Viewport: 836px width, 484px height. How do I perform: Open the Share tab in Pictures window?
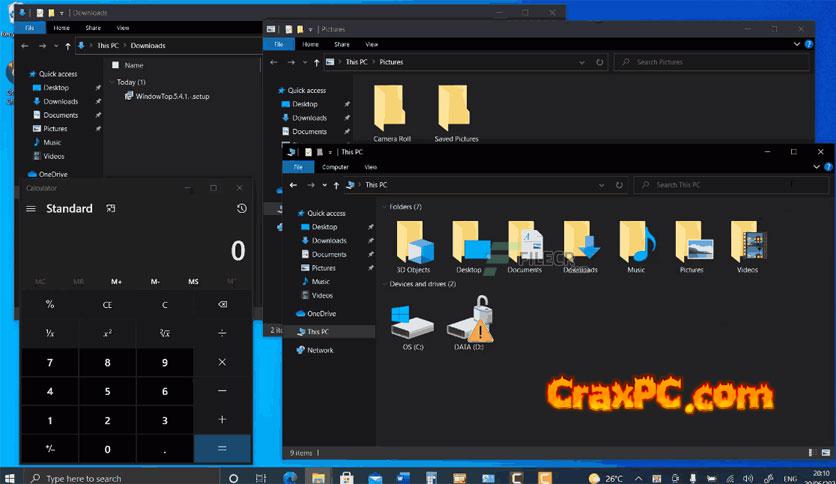tap(342, 45)
